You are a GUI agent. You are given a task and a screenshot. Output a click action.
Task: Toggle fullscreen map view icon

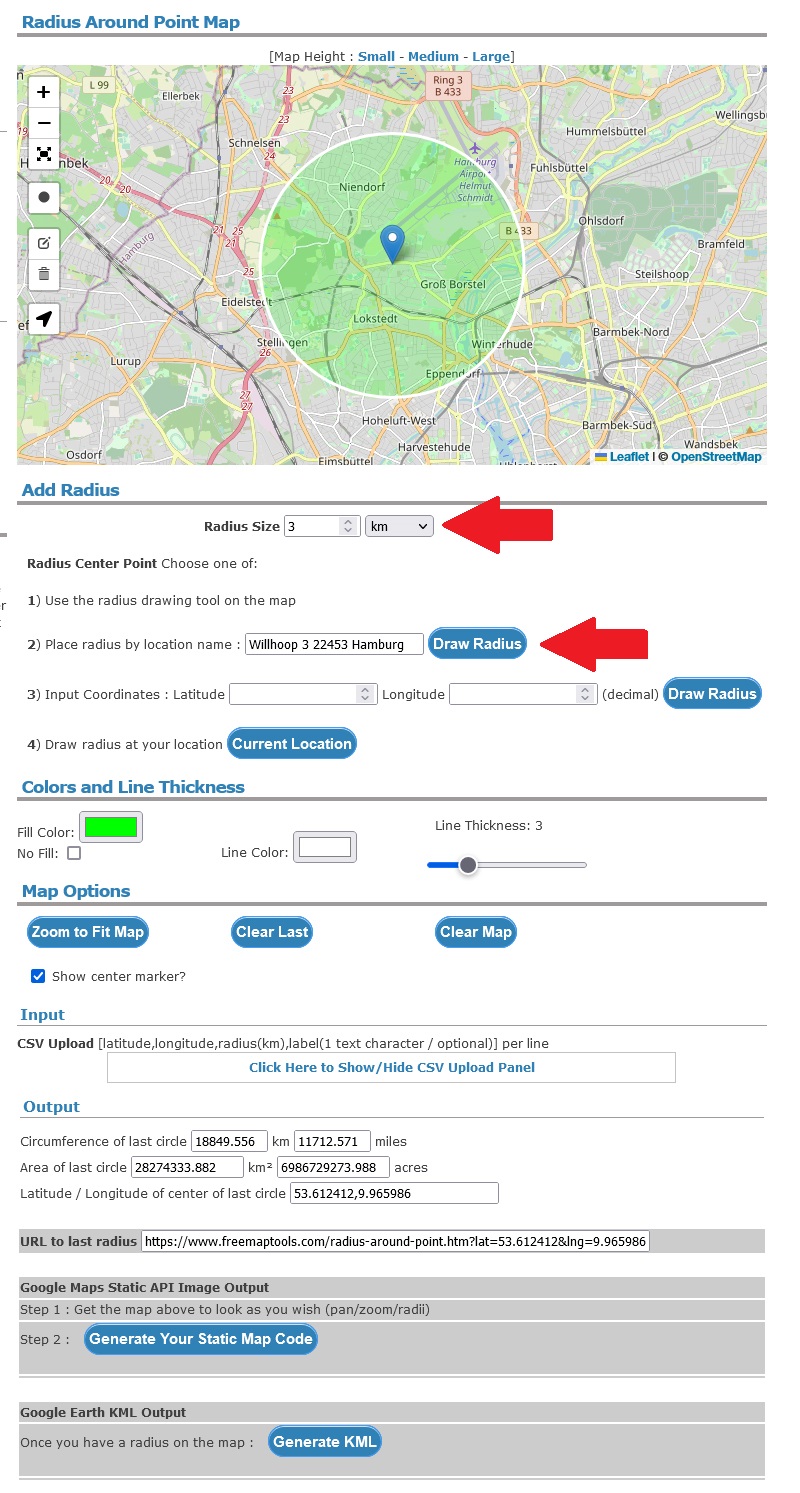(44, 154)
